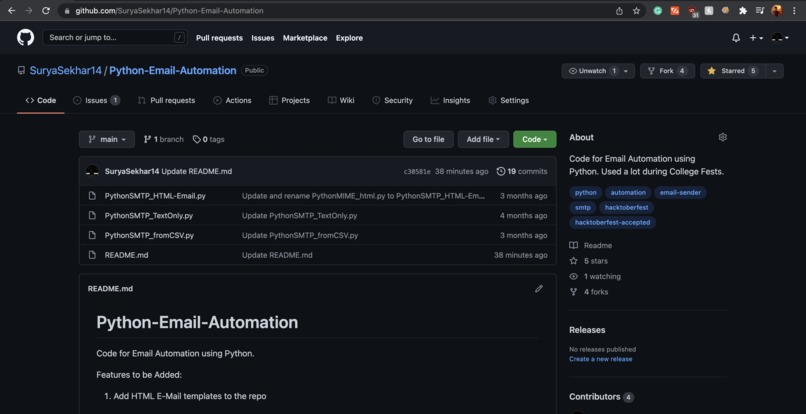Image resolution: width=806 pixels, height=414 pixels.
Task: Switch to the Issues tab
Action: point(97,100)
